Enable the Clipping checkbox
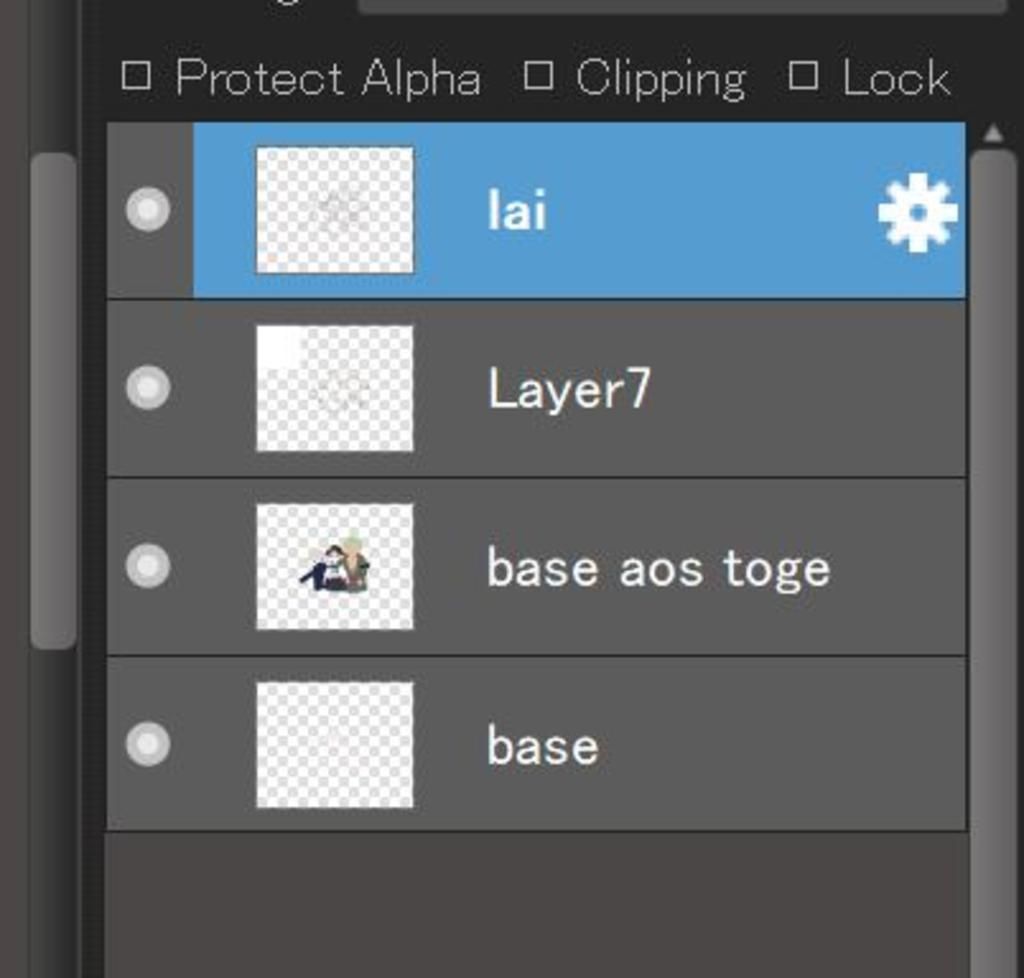 539,76
